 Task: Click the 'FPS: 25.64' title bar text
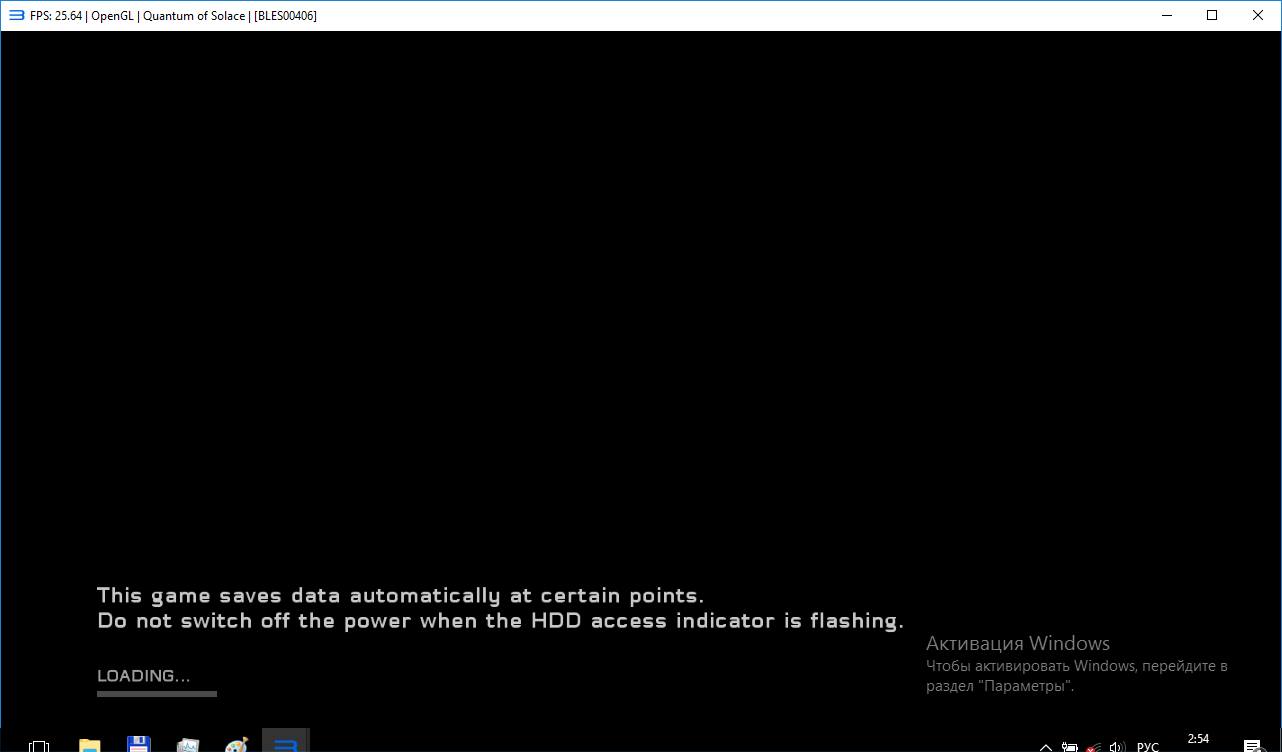56,16
